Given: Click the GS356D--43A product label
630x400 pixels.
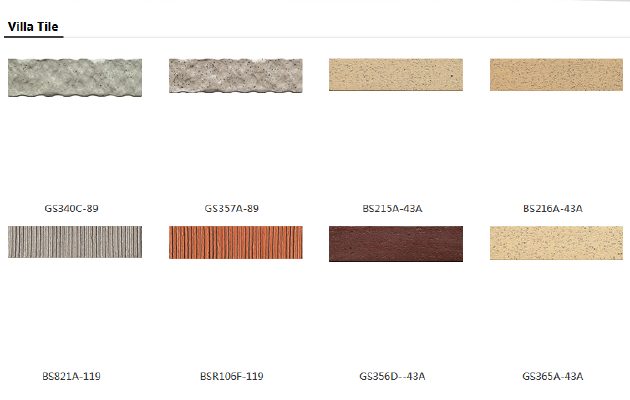Looking at the screenshot, I should (392, 376).
